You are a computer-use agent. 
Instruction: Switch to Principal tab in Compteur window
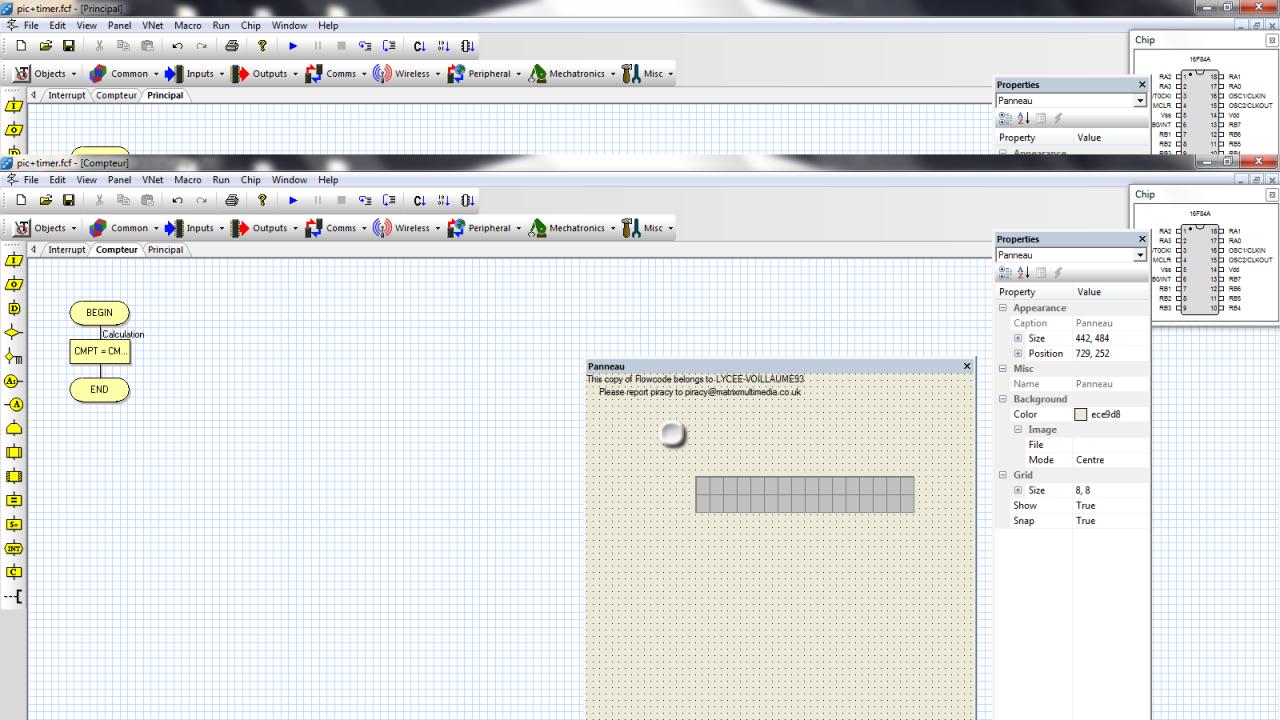[x=165, y=250]
